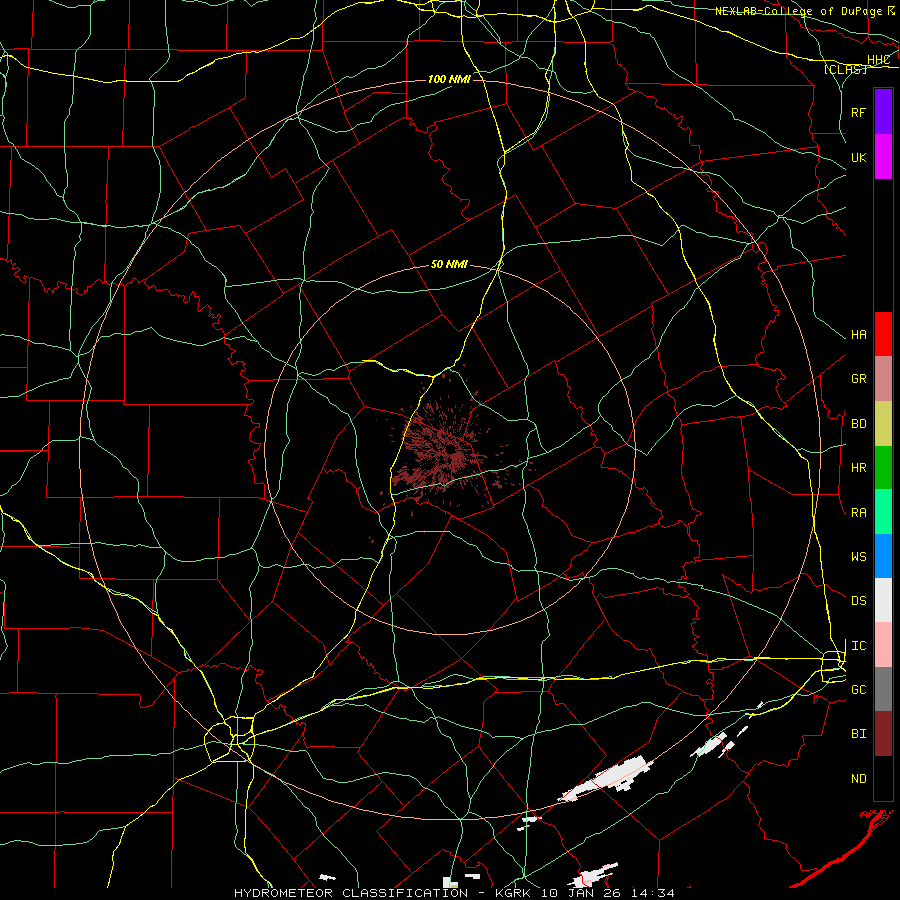Screen dimensions: 900x900
Task: Click the HHC product code label
Action: [x=878, y=60]
